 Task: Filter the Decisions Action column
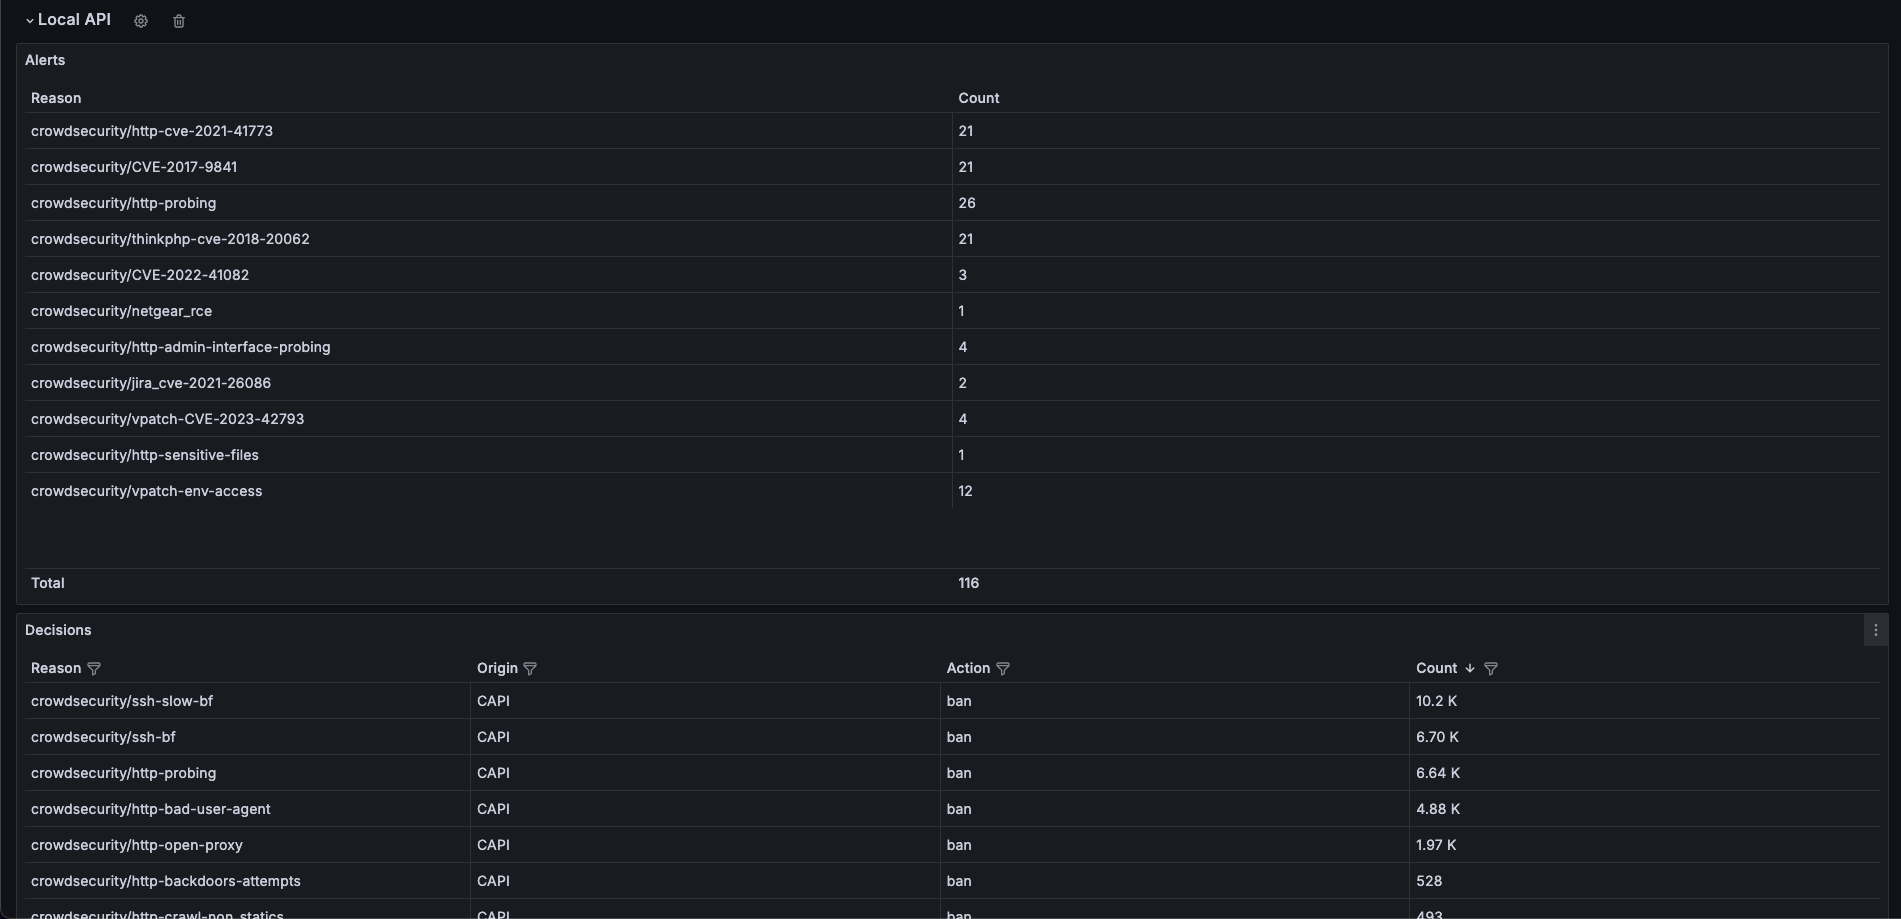click(1003, 669)
